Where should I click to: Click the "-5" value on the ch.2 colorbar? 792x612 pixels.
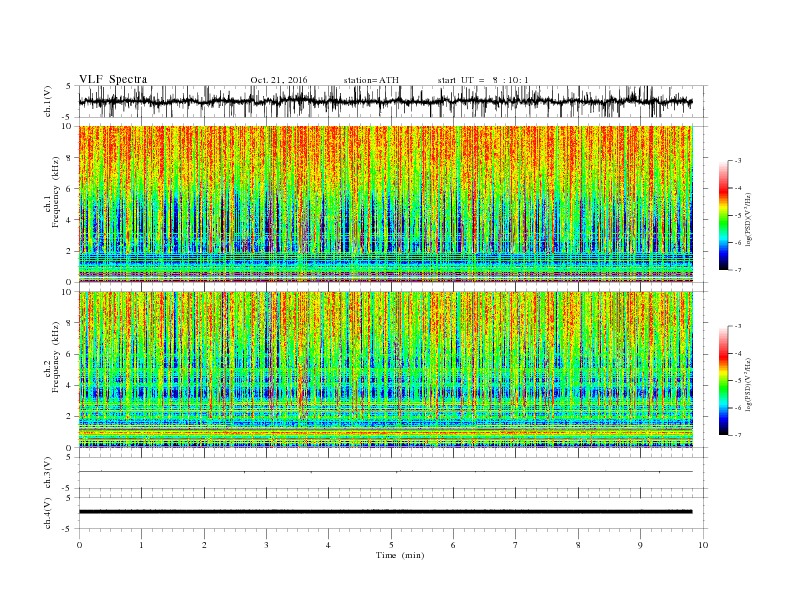pos(738,381)
